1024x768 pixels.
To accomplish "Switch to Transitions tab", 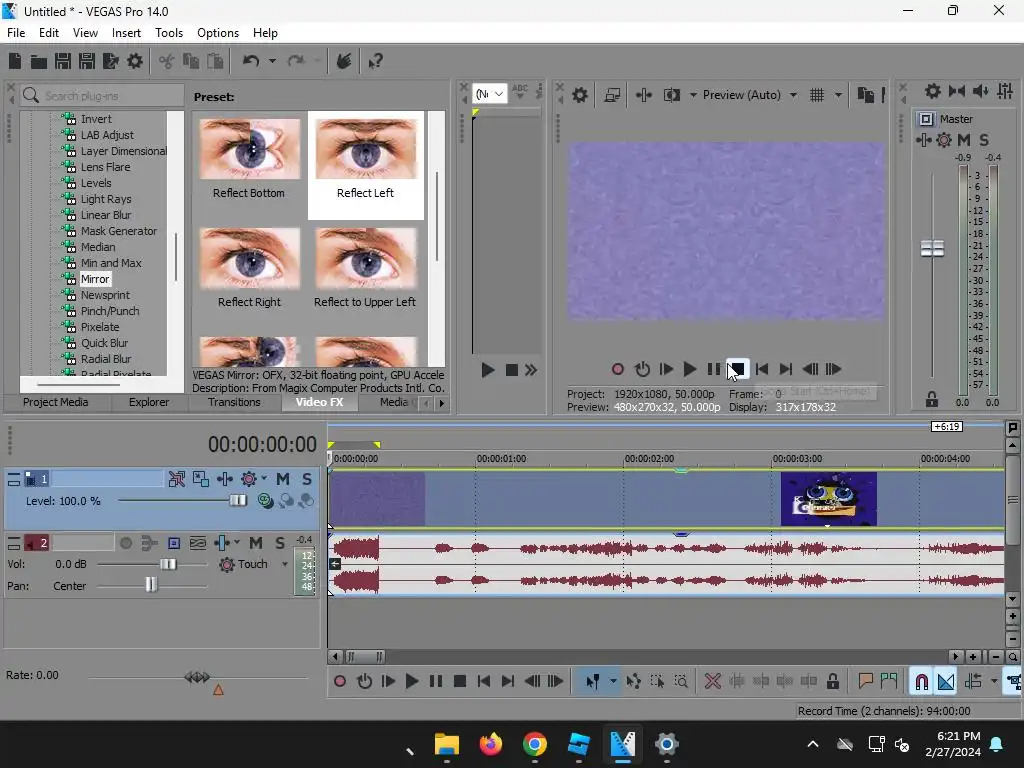I will coord(234,402).
